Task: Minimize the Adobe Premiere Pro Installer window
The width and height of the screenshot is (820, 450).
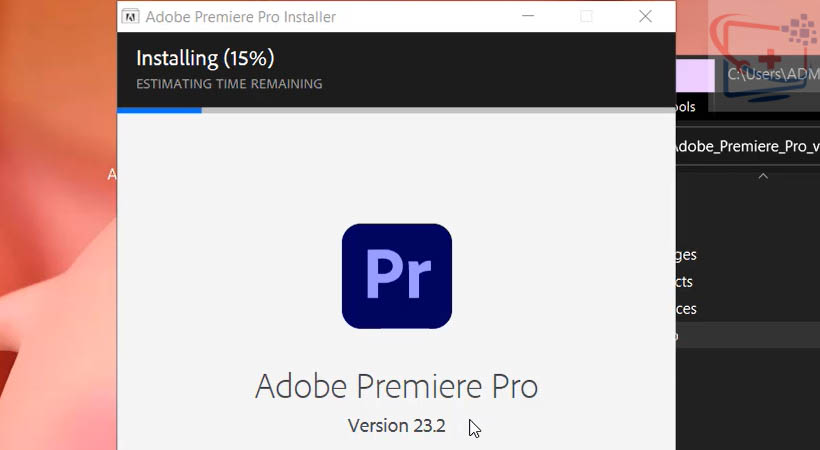Action: (x=527, y=16)
